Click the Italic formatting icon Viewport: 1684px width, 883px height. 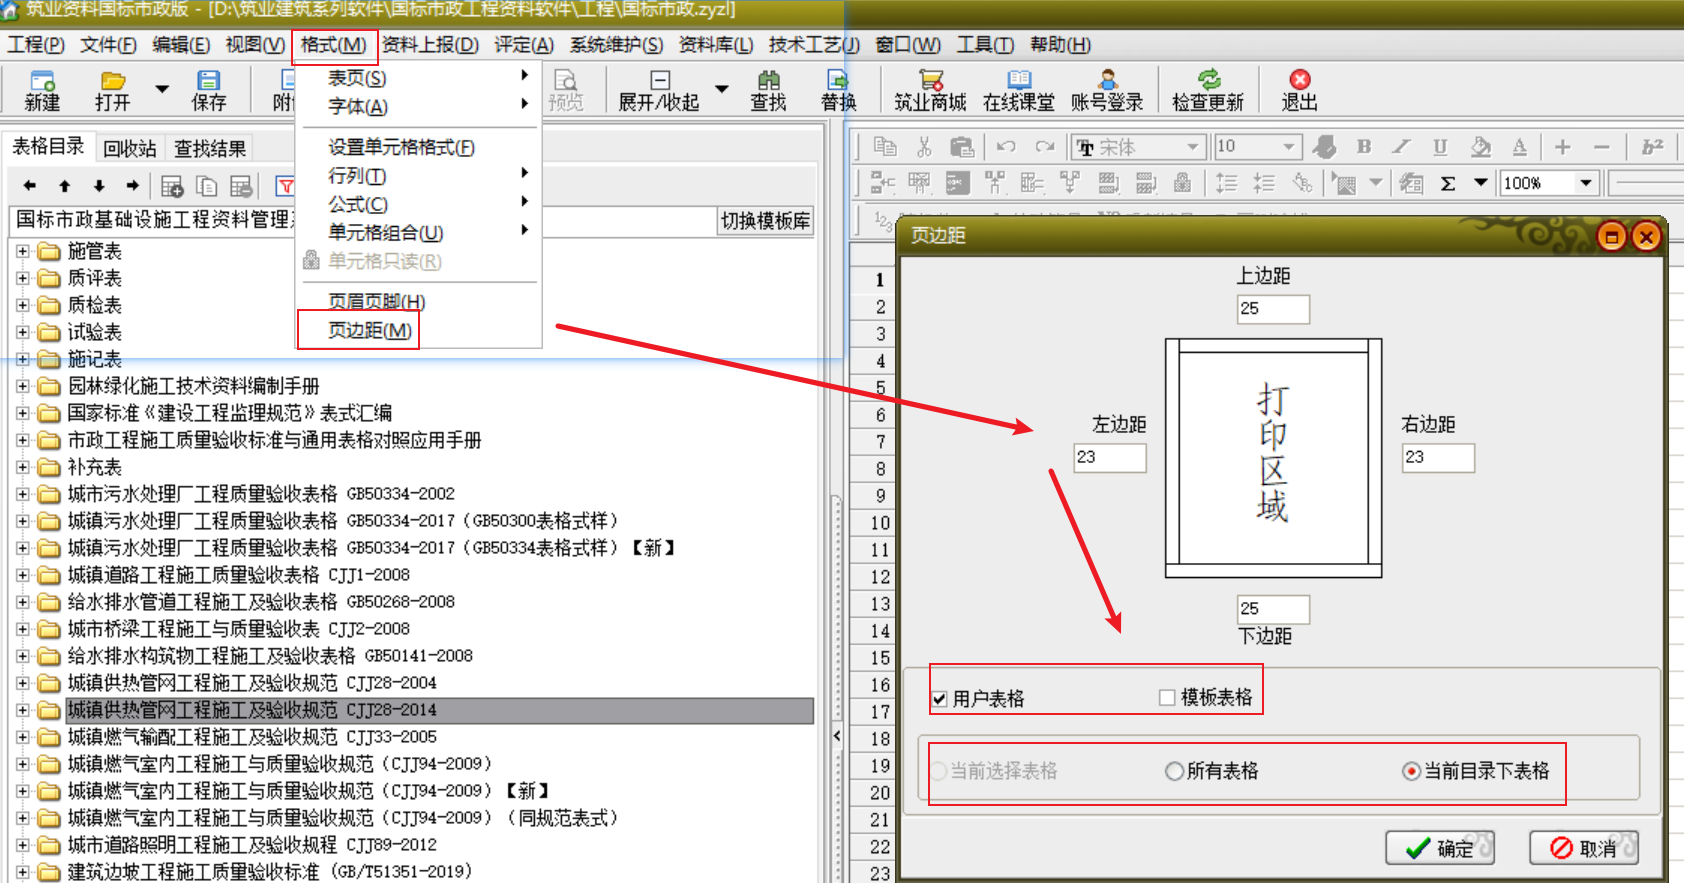[1402, 147]
